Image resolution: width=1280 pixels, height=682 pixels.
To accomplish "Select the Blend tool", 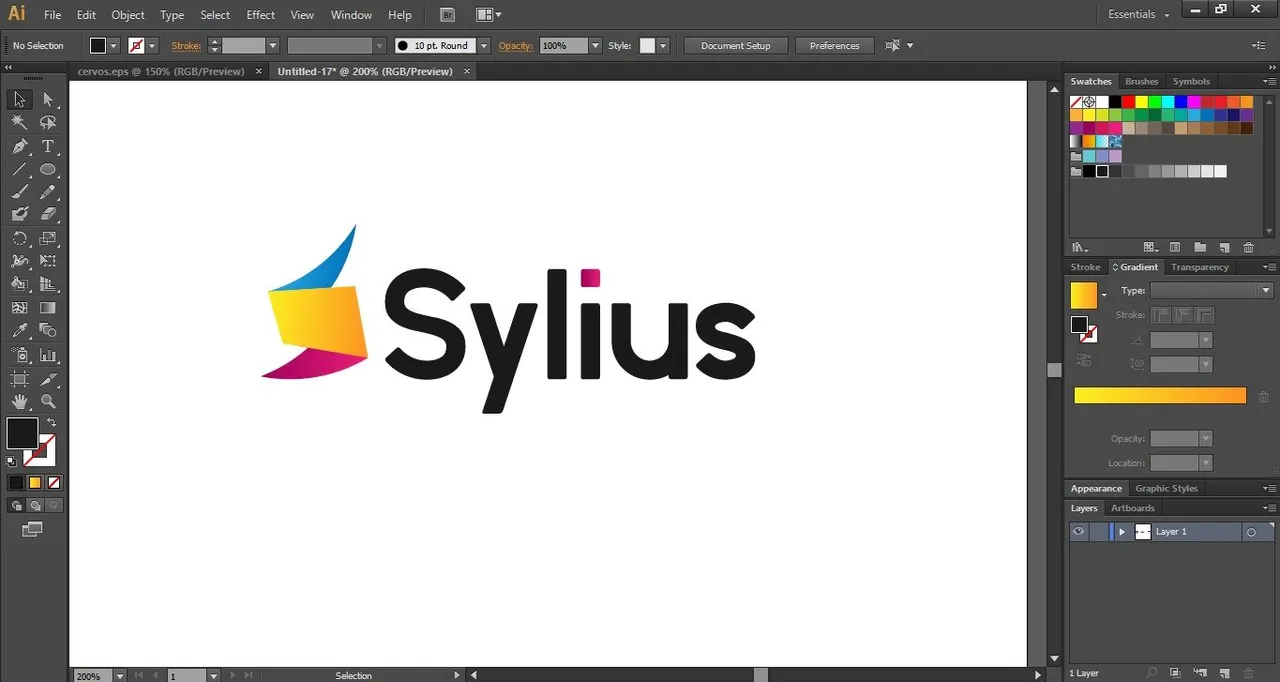I will [x=48, y=330].
